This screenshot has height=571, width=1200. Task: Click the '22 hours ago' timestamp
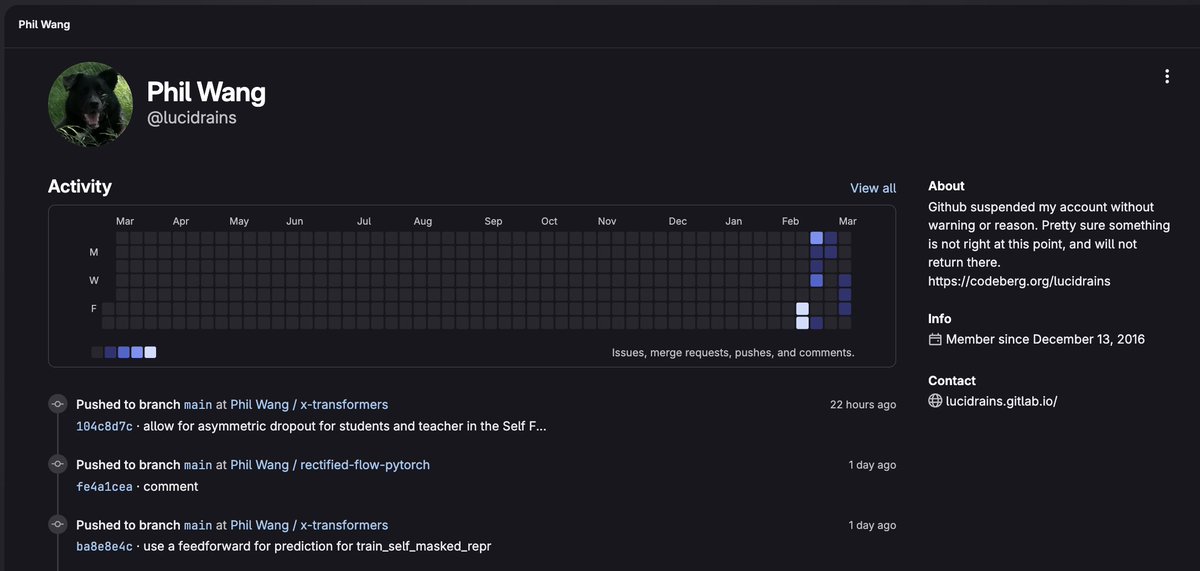(863, 405)
